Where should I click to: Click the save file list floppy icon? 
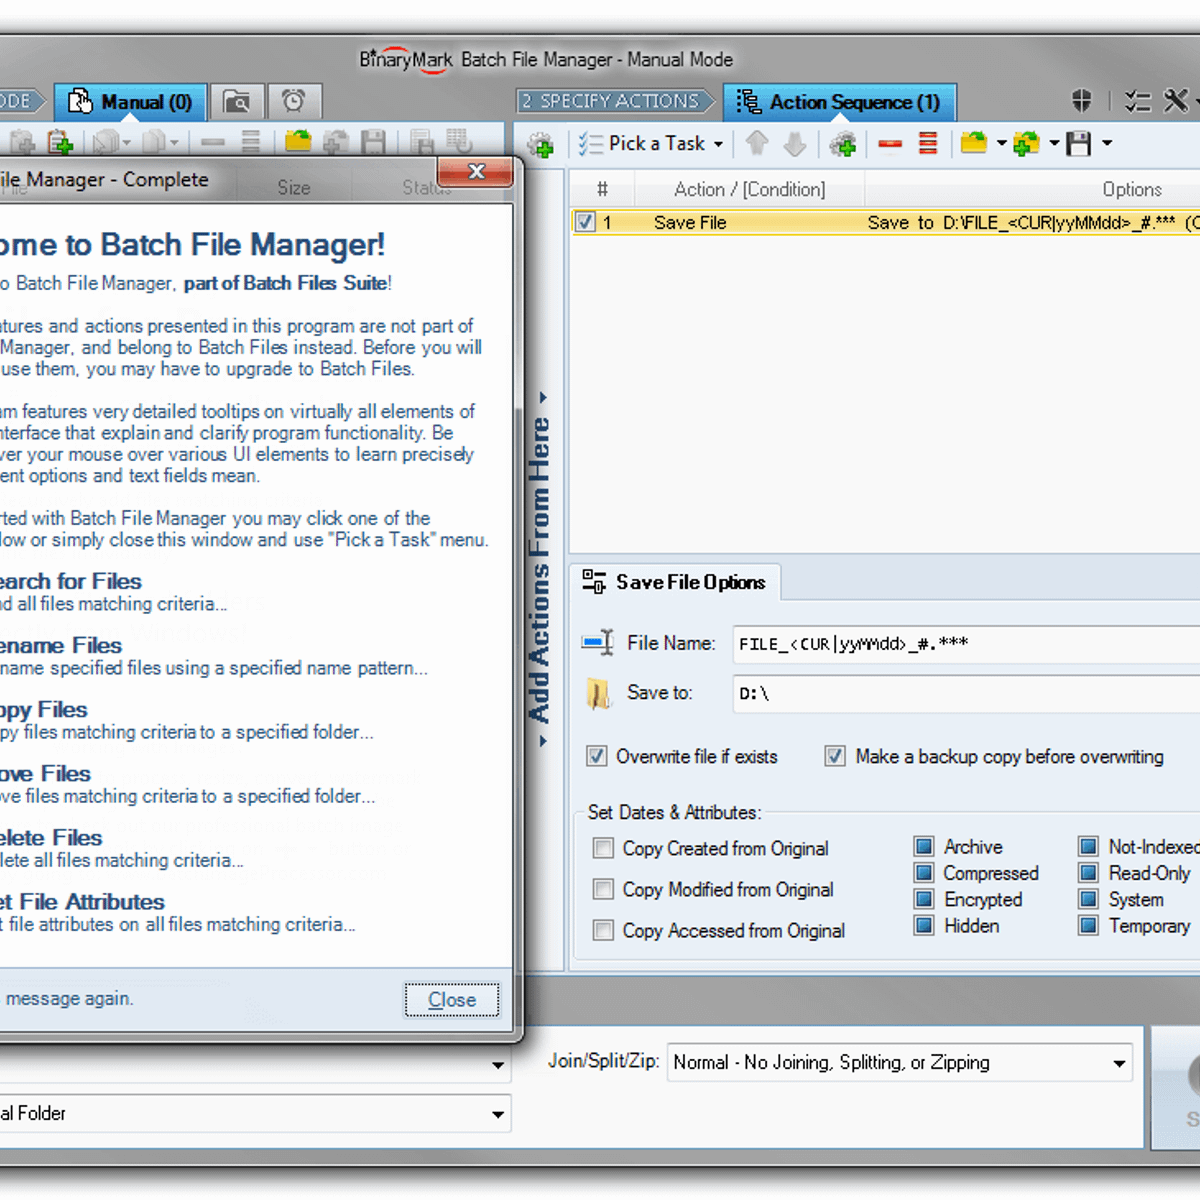[374, 142]
